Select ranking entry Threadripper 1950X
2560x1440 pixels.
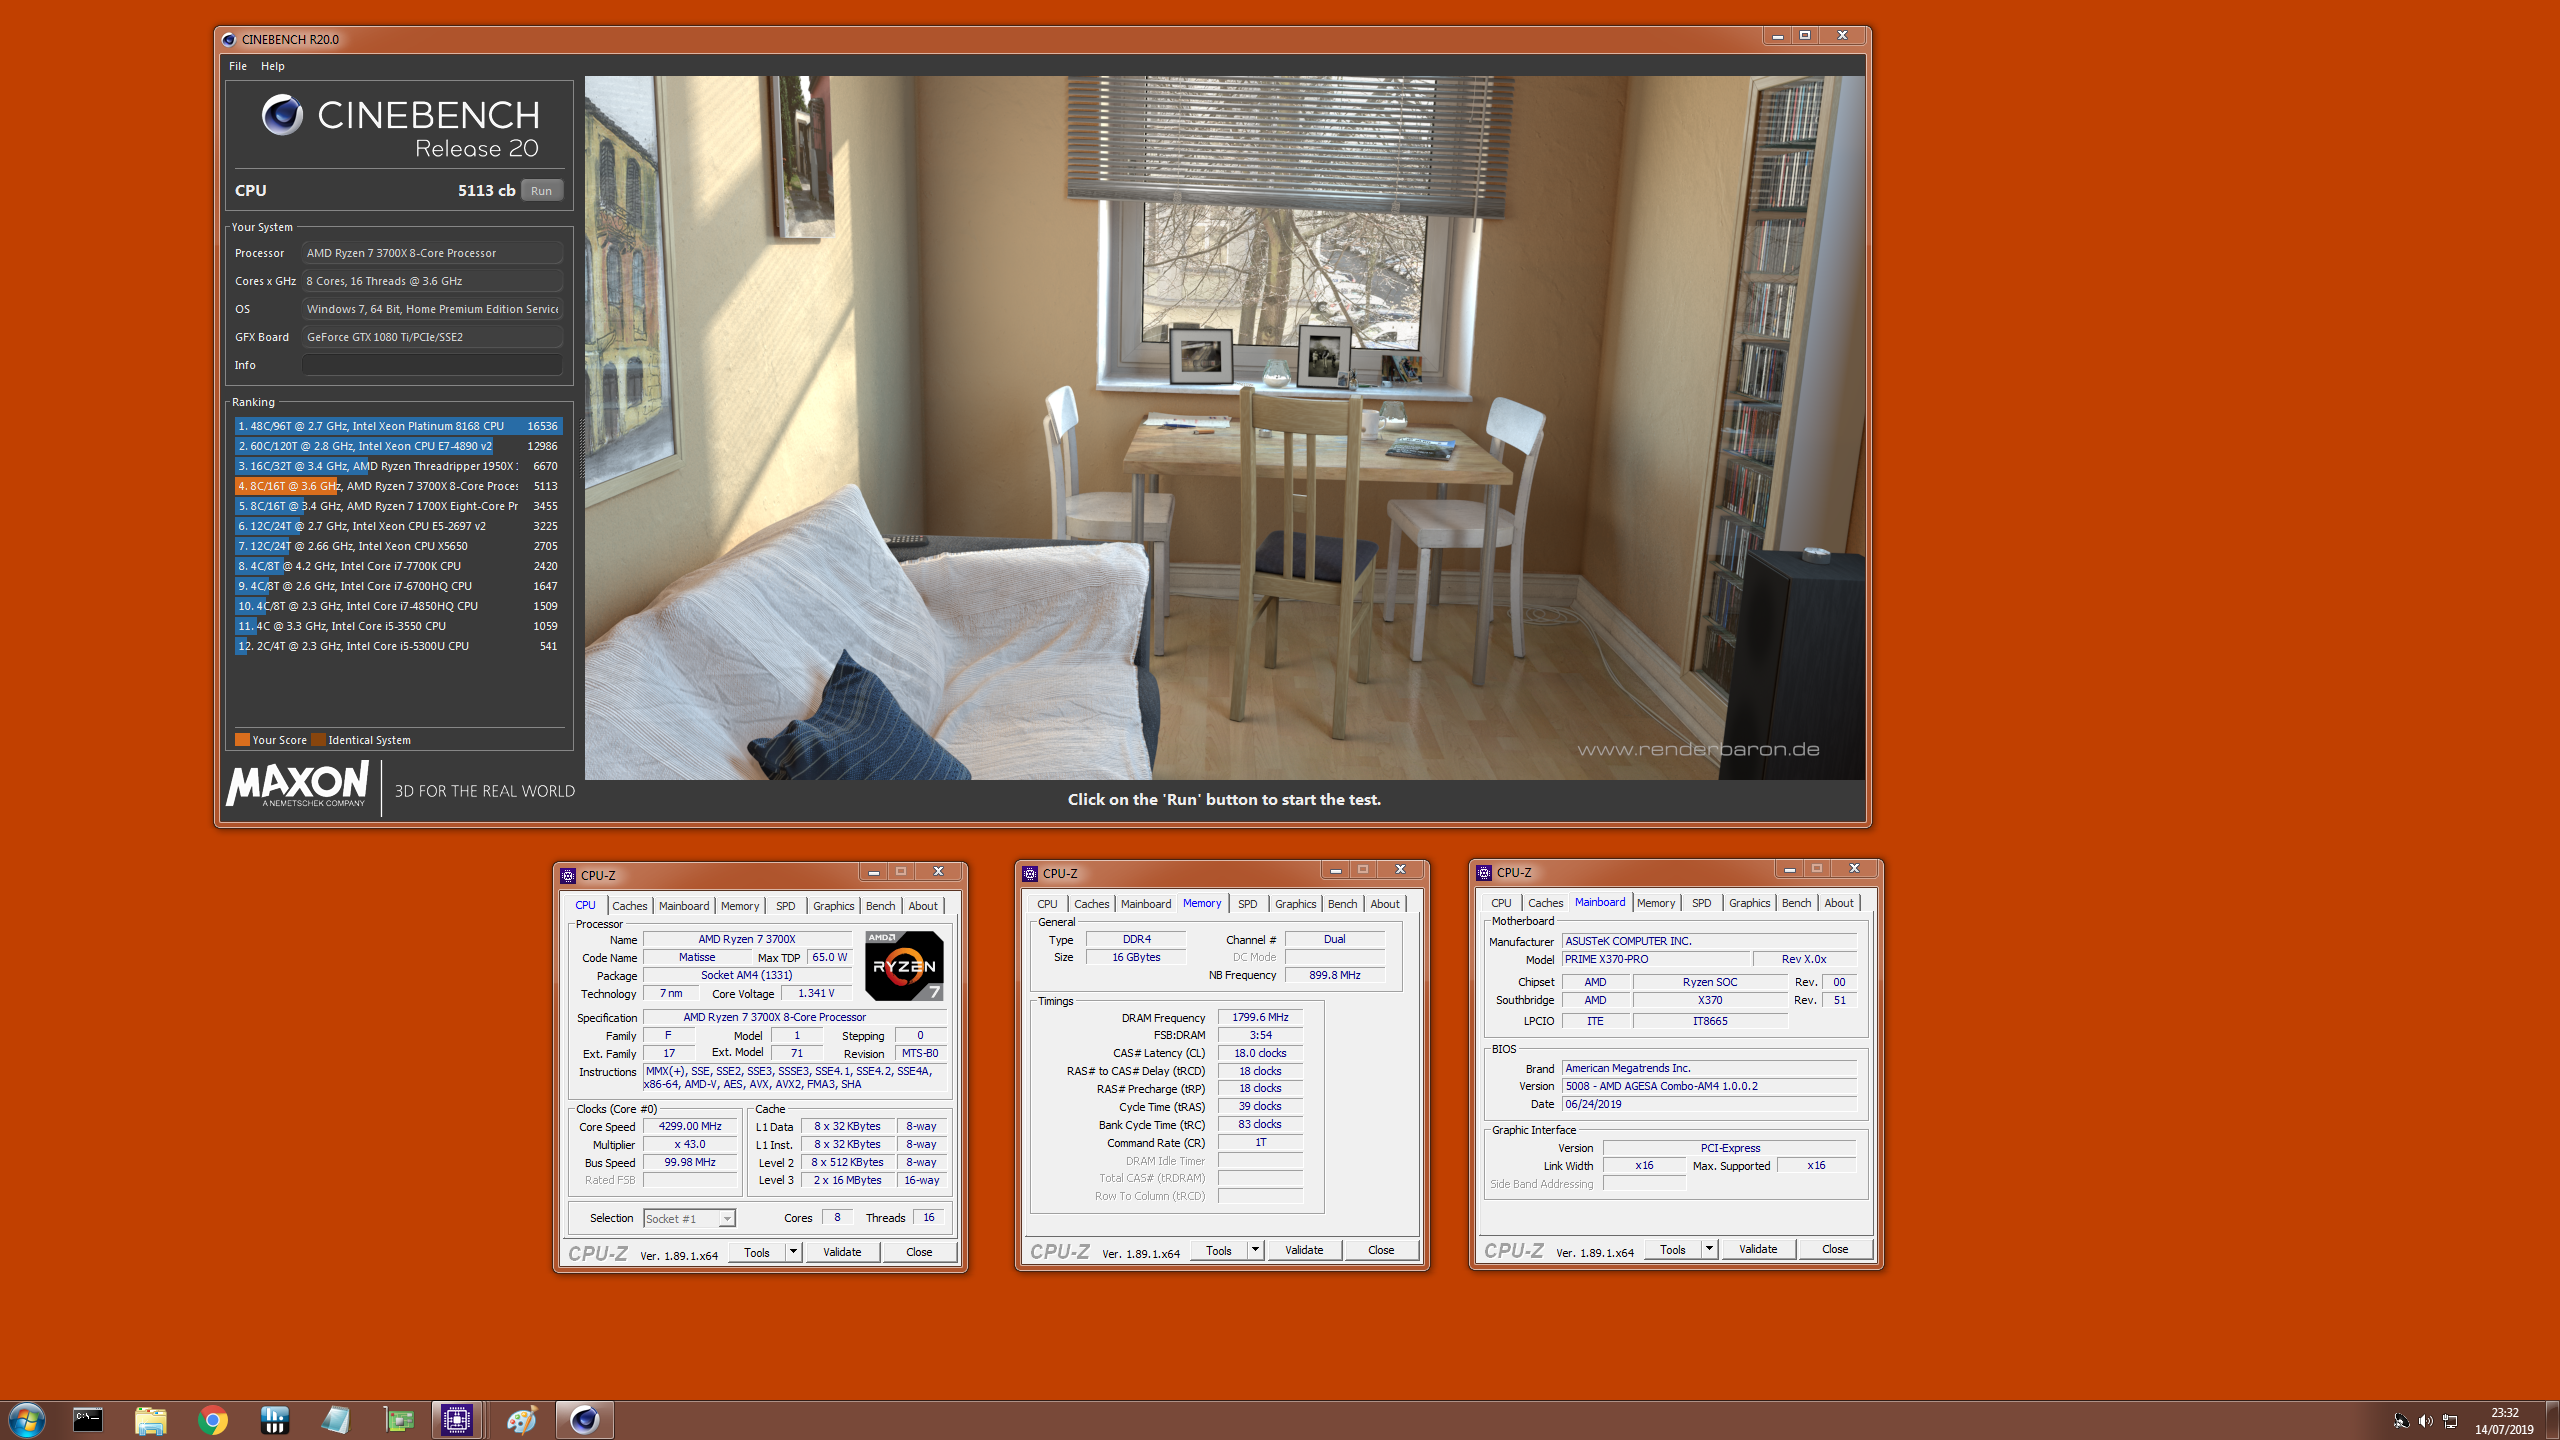click(x=398, y=466)
